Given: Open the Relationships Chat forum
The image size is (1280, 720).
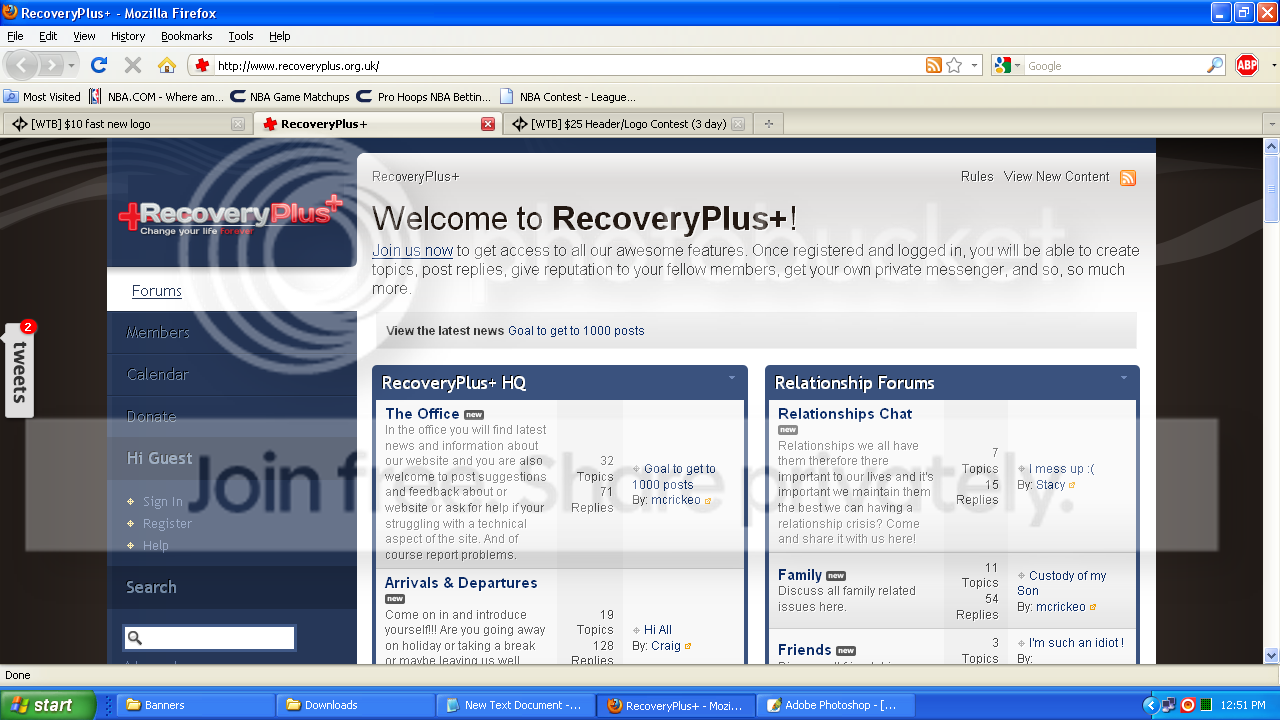Looking at the screenshot, I should click(845, 413).
